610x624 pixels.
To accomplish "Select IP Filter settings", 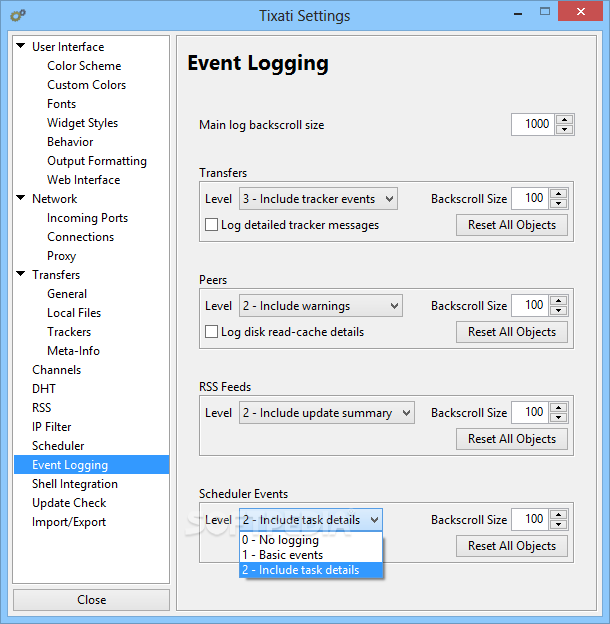I will pyautogui.click(x=51, y=427).
